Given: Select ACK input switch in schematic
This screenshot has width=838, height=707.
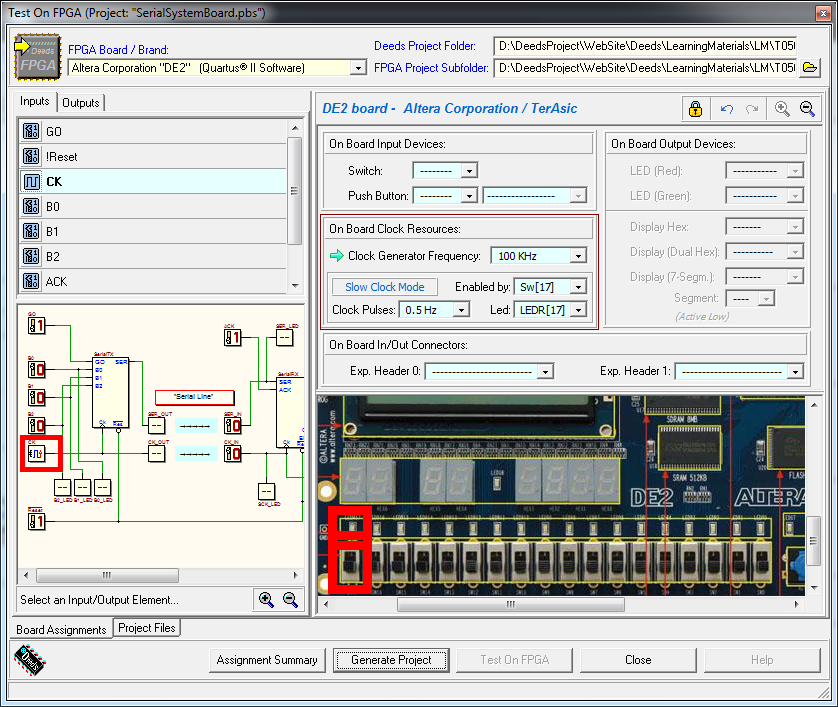Looking at the screenshot, I should click(232, 338).
